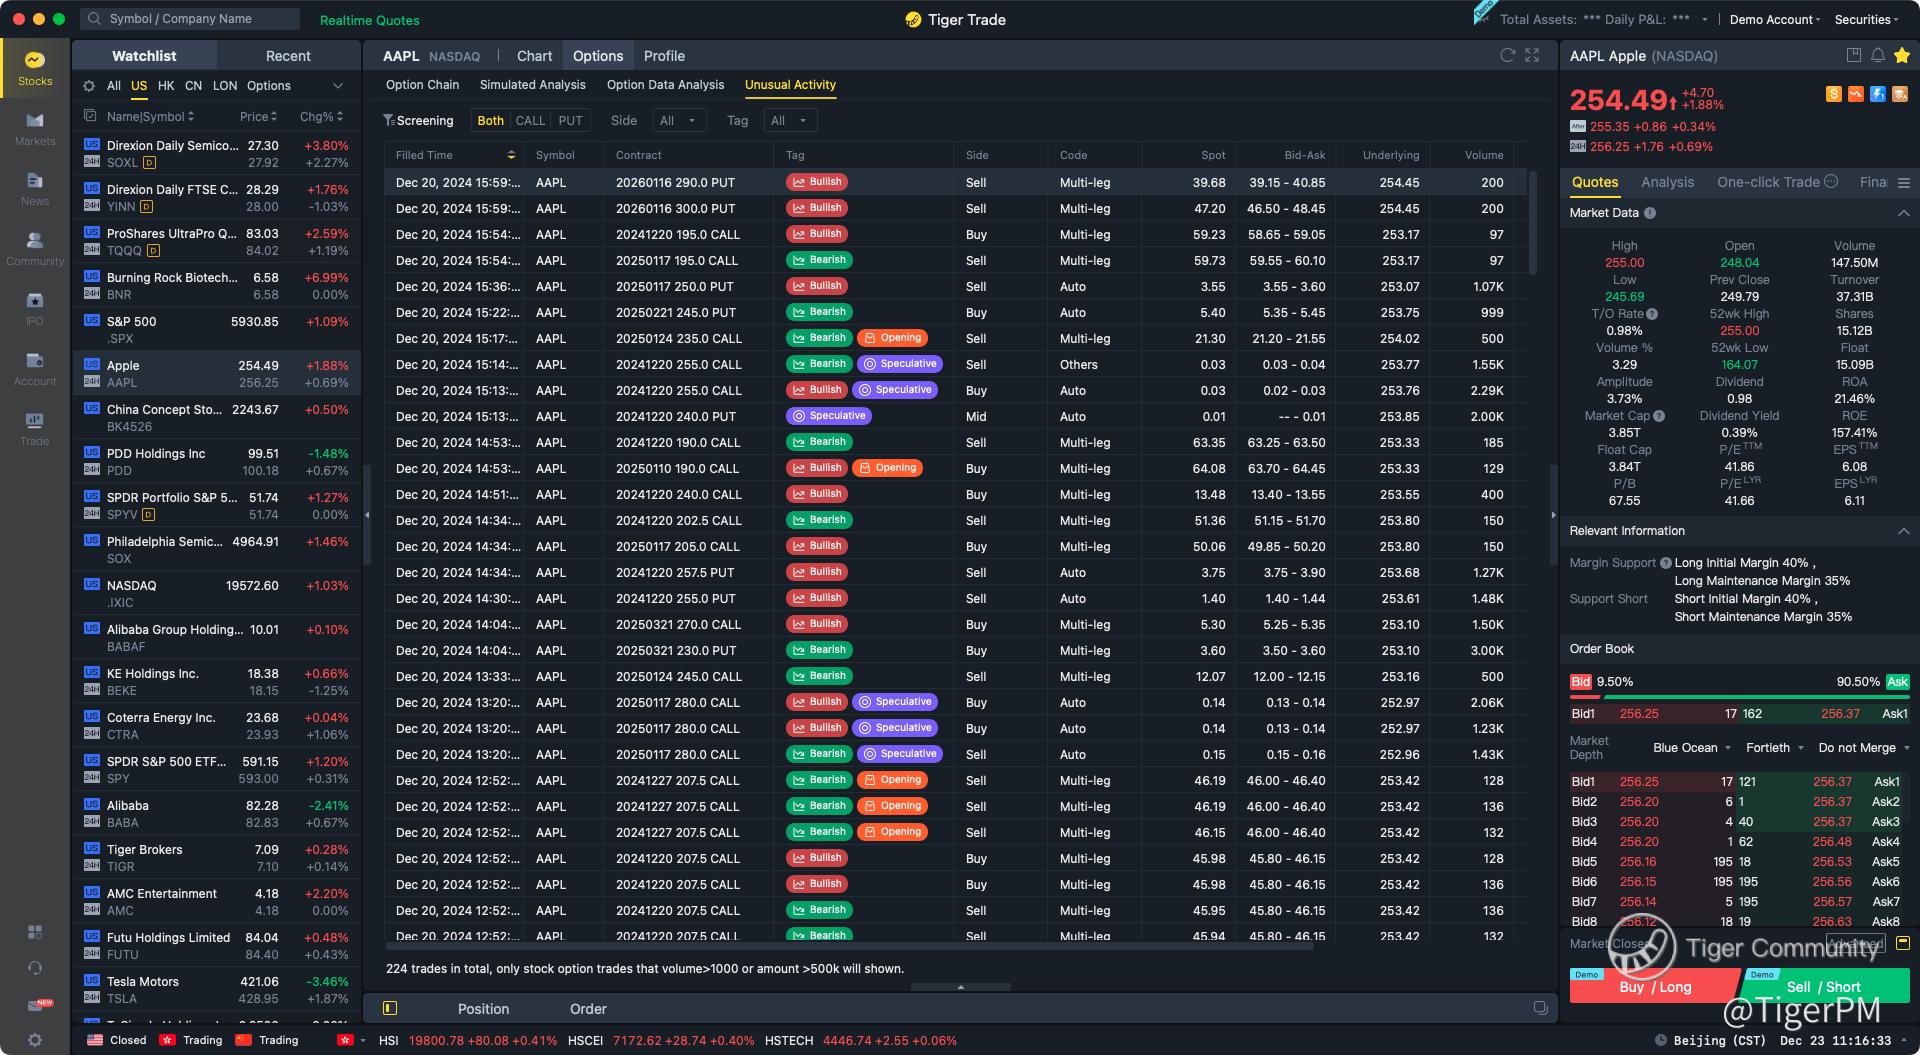The width and height of the screenshot is (1920, 1055).
Task: Select the Tesla Motors watchlist row
Action: [217, 990]
